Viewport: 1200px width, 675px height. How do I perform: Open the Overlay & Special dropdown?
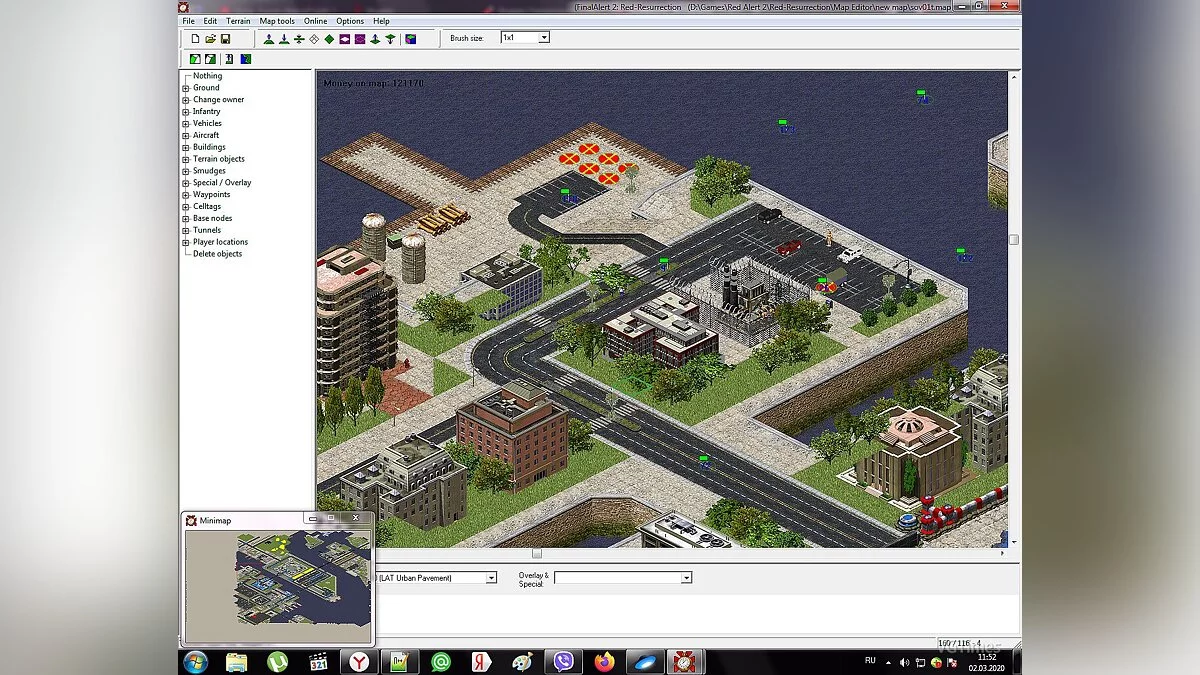click(x=686, y=577)
